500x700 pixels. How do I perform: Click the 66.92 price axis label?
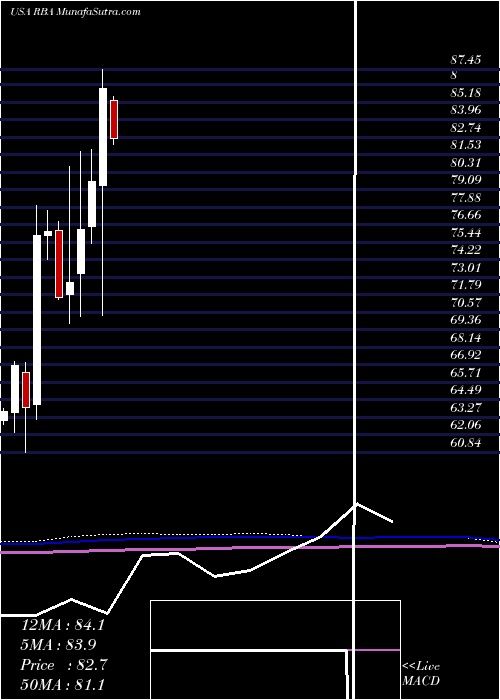466,355
